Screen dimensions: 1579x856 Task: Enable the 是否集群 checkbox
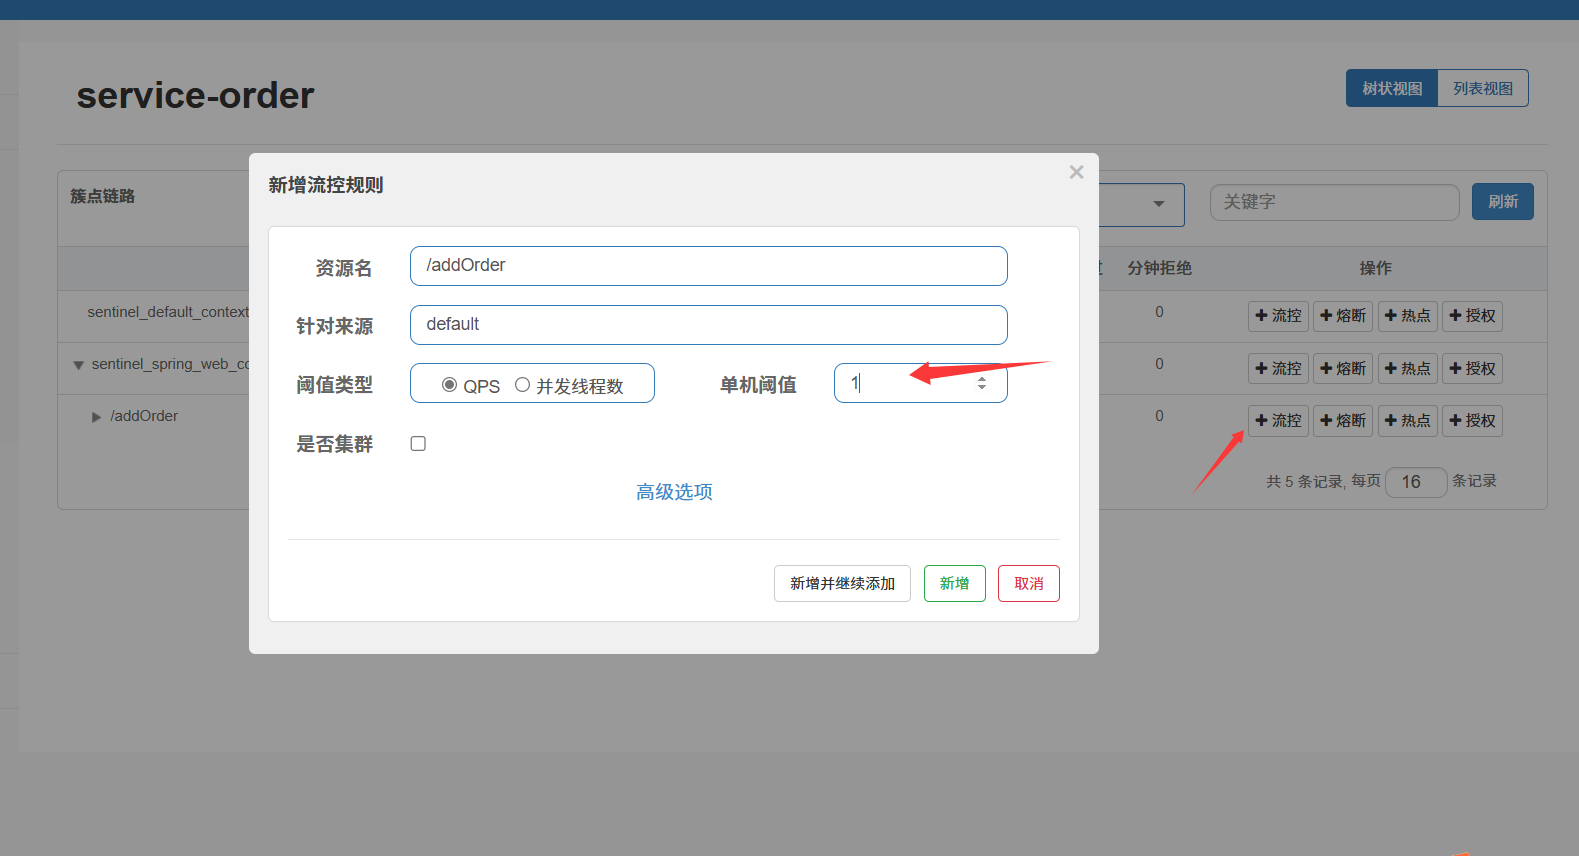click(418, 444)
